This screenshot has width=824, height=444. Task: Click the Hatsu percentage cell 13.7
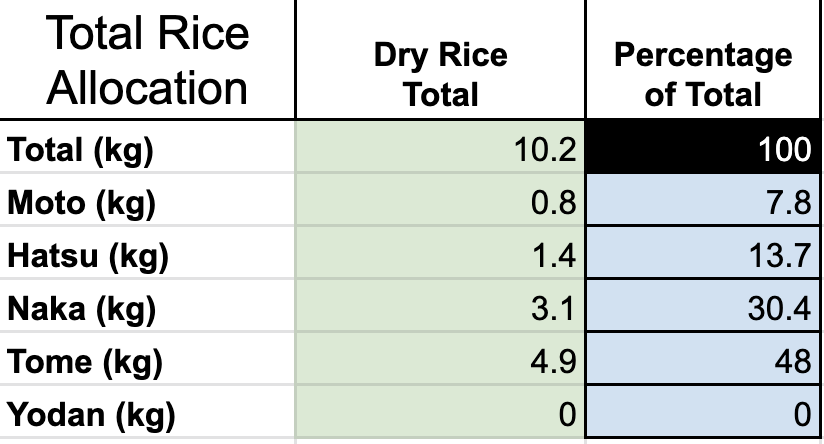coord(702,256)
